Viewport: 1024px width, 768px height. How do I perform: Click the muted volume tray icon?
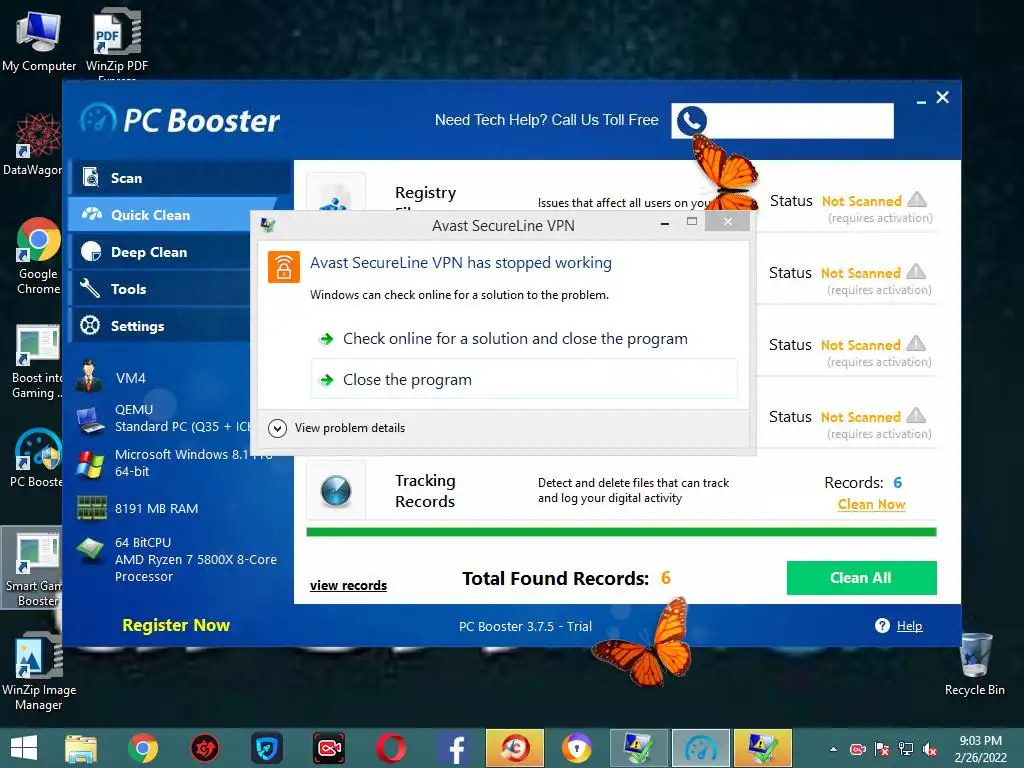[x=929, y=749]
